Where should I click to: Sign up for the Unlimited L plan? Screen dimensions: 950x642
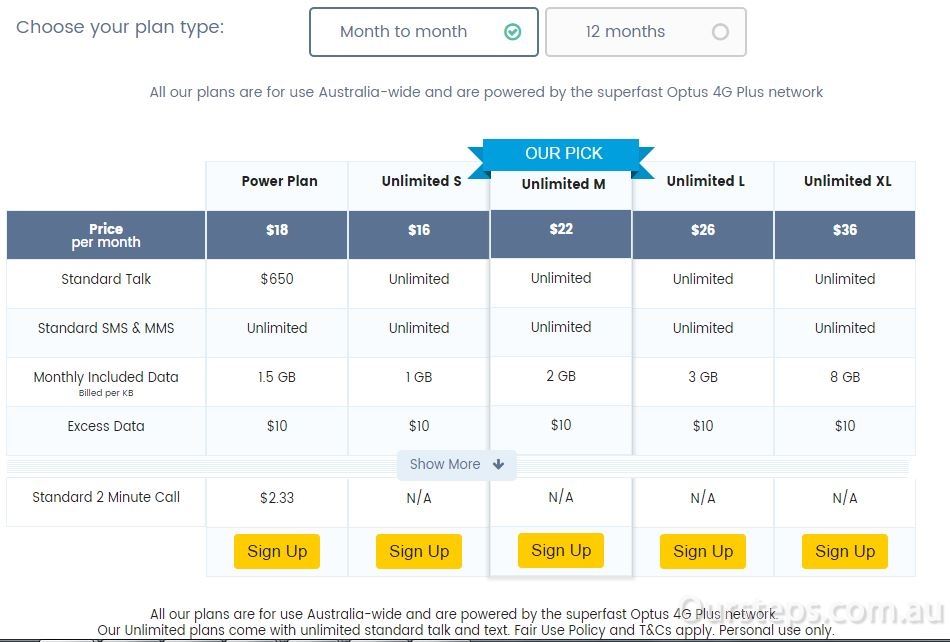click(x=703, y=551)
